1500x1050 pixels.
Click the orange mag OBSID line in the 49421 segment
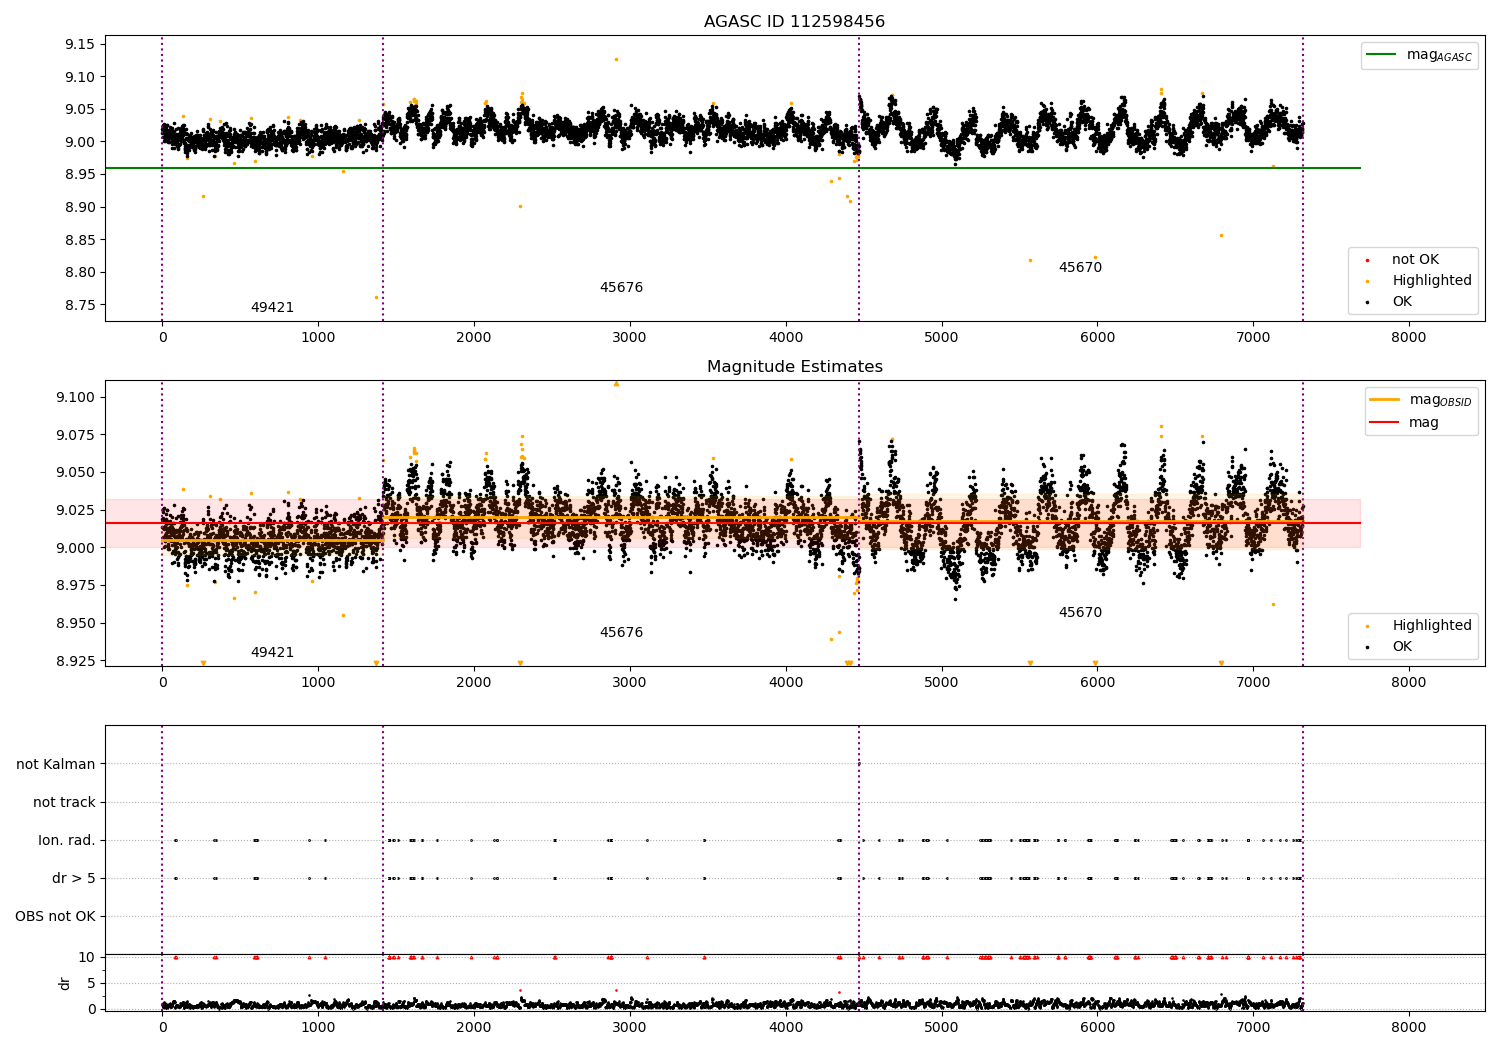[272, 540]
